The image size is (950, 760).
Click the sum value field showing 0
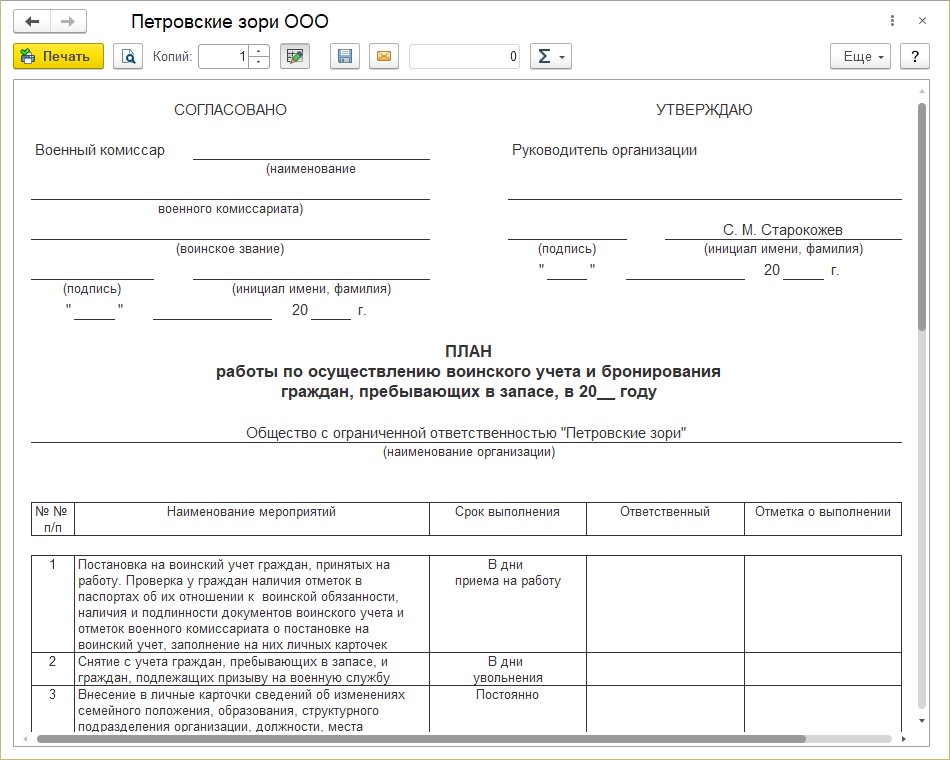click(464, 56)
